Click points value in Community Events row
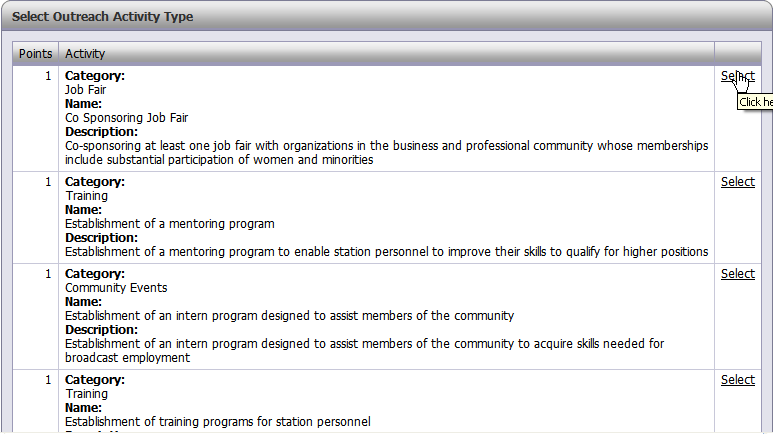Image resolution: width=773 pixels, height=434 pixels. pos(48,274)
